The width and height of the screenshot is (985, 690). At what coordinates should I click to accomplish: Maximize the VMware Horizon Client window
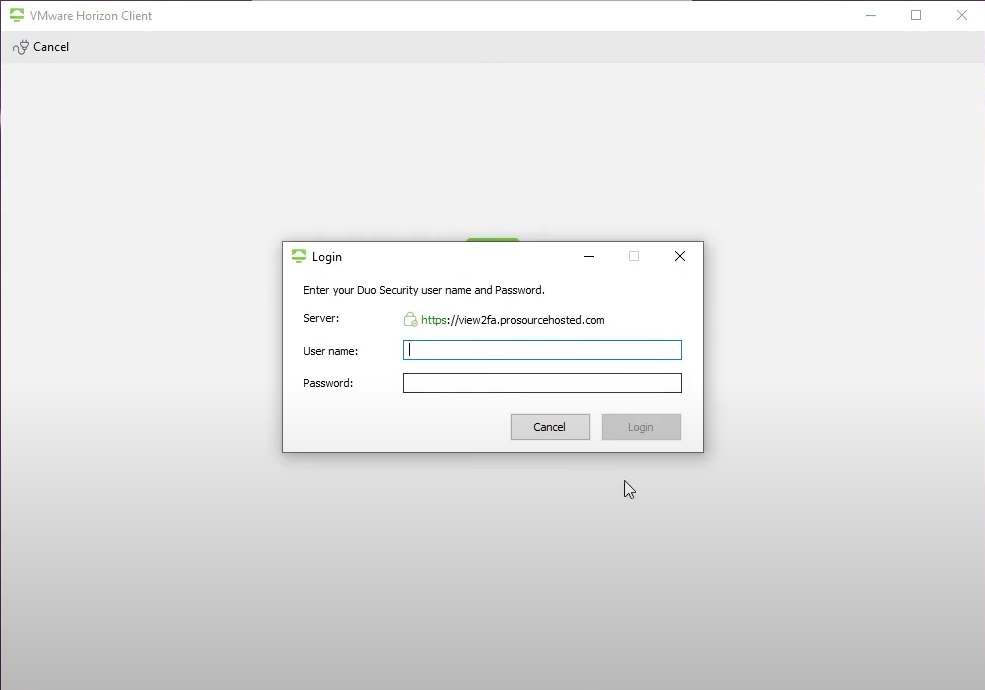pyautogui.click(x=916, y=15)
